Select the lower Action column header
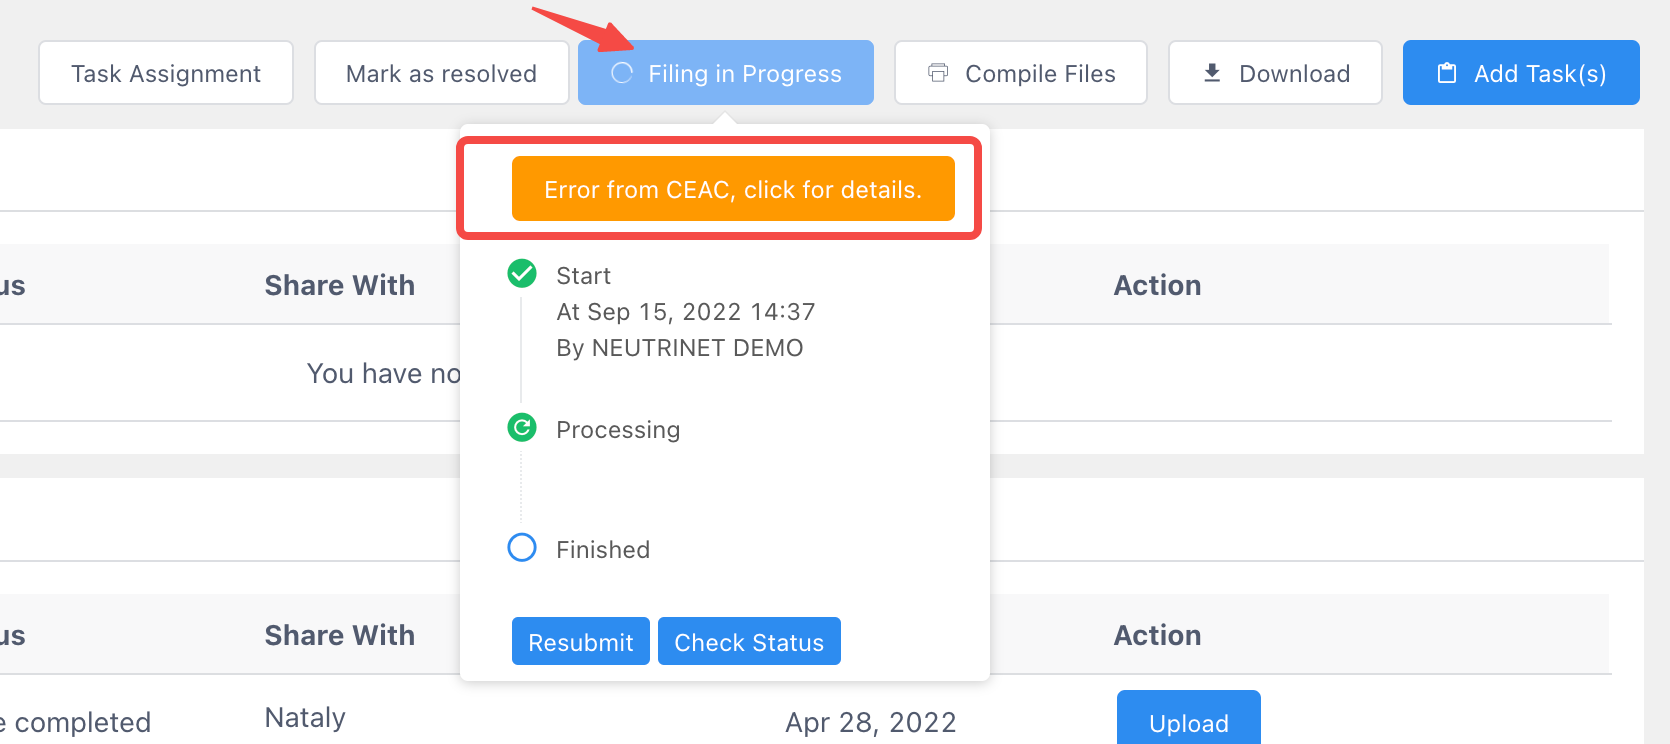 [x=1157, y=635]
